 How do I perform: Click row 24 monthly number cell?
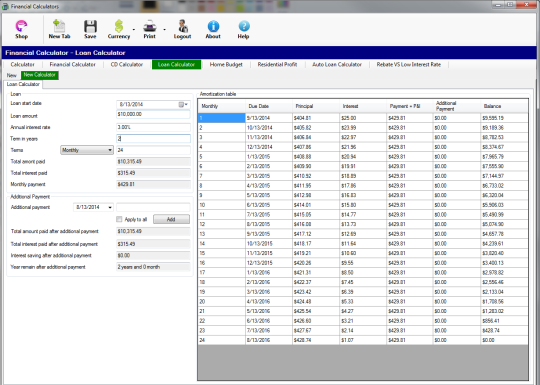point(222,340)
